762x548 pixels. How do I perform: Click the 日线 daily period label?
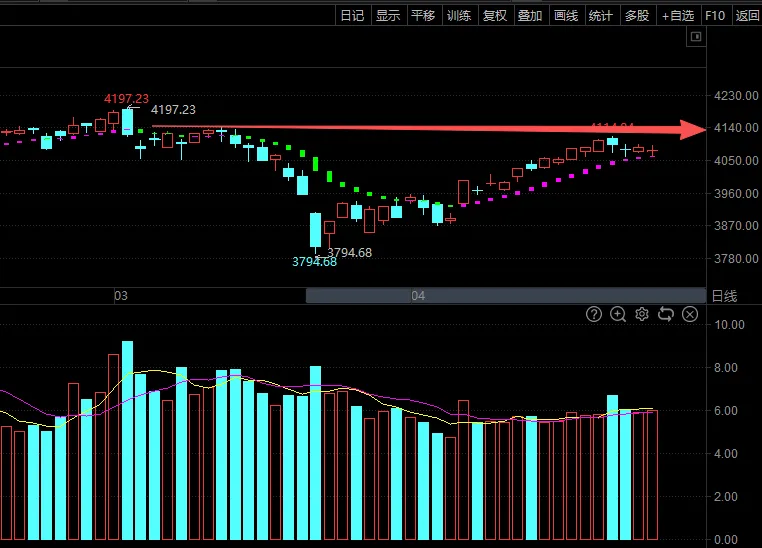pos(725,296)
